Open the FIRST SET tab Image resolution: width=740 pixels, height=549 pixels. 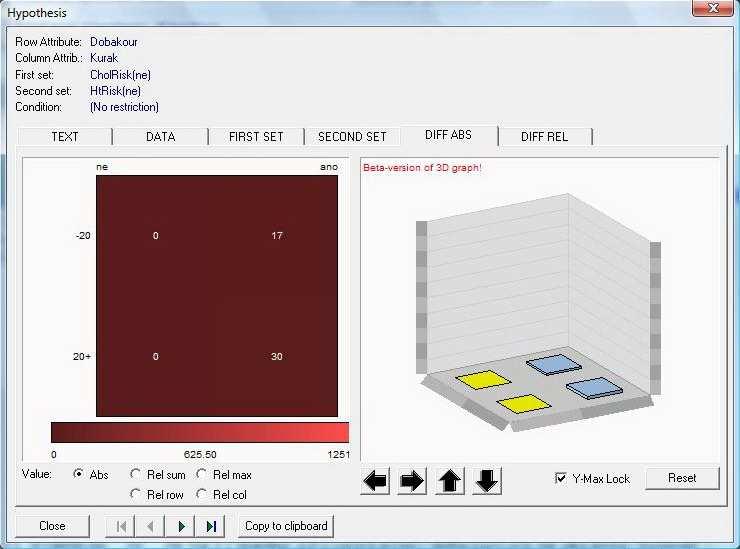click(x=256, y=137)
